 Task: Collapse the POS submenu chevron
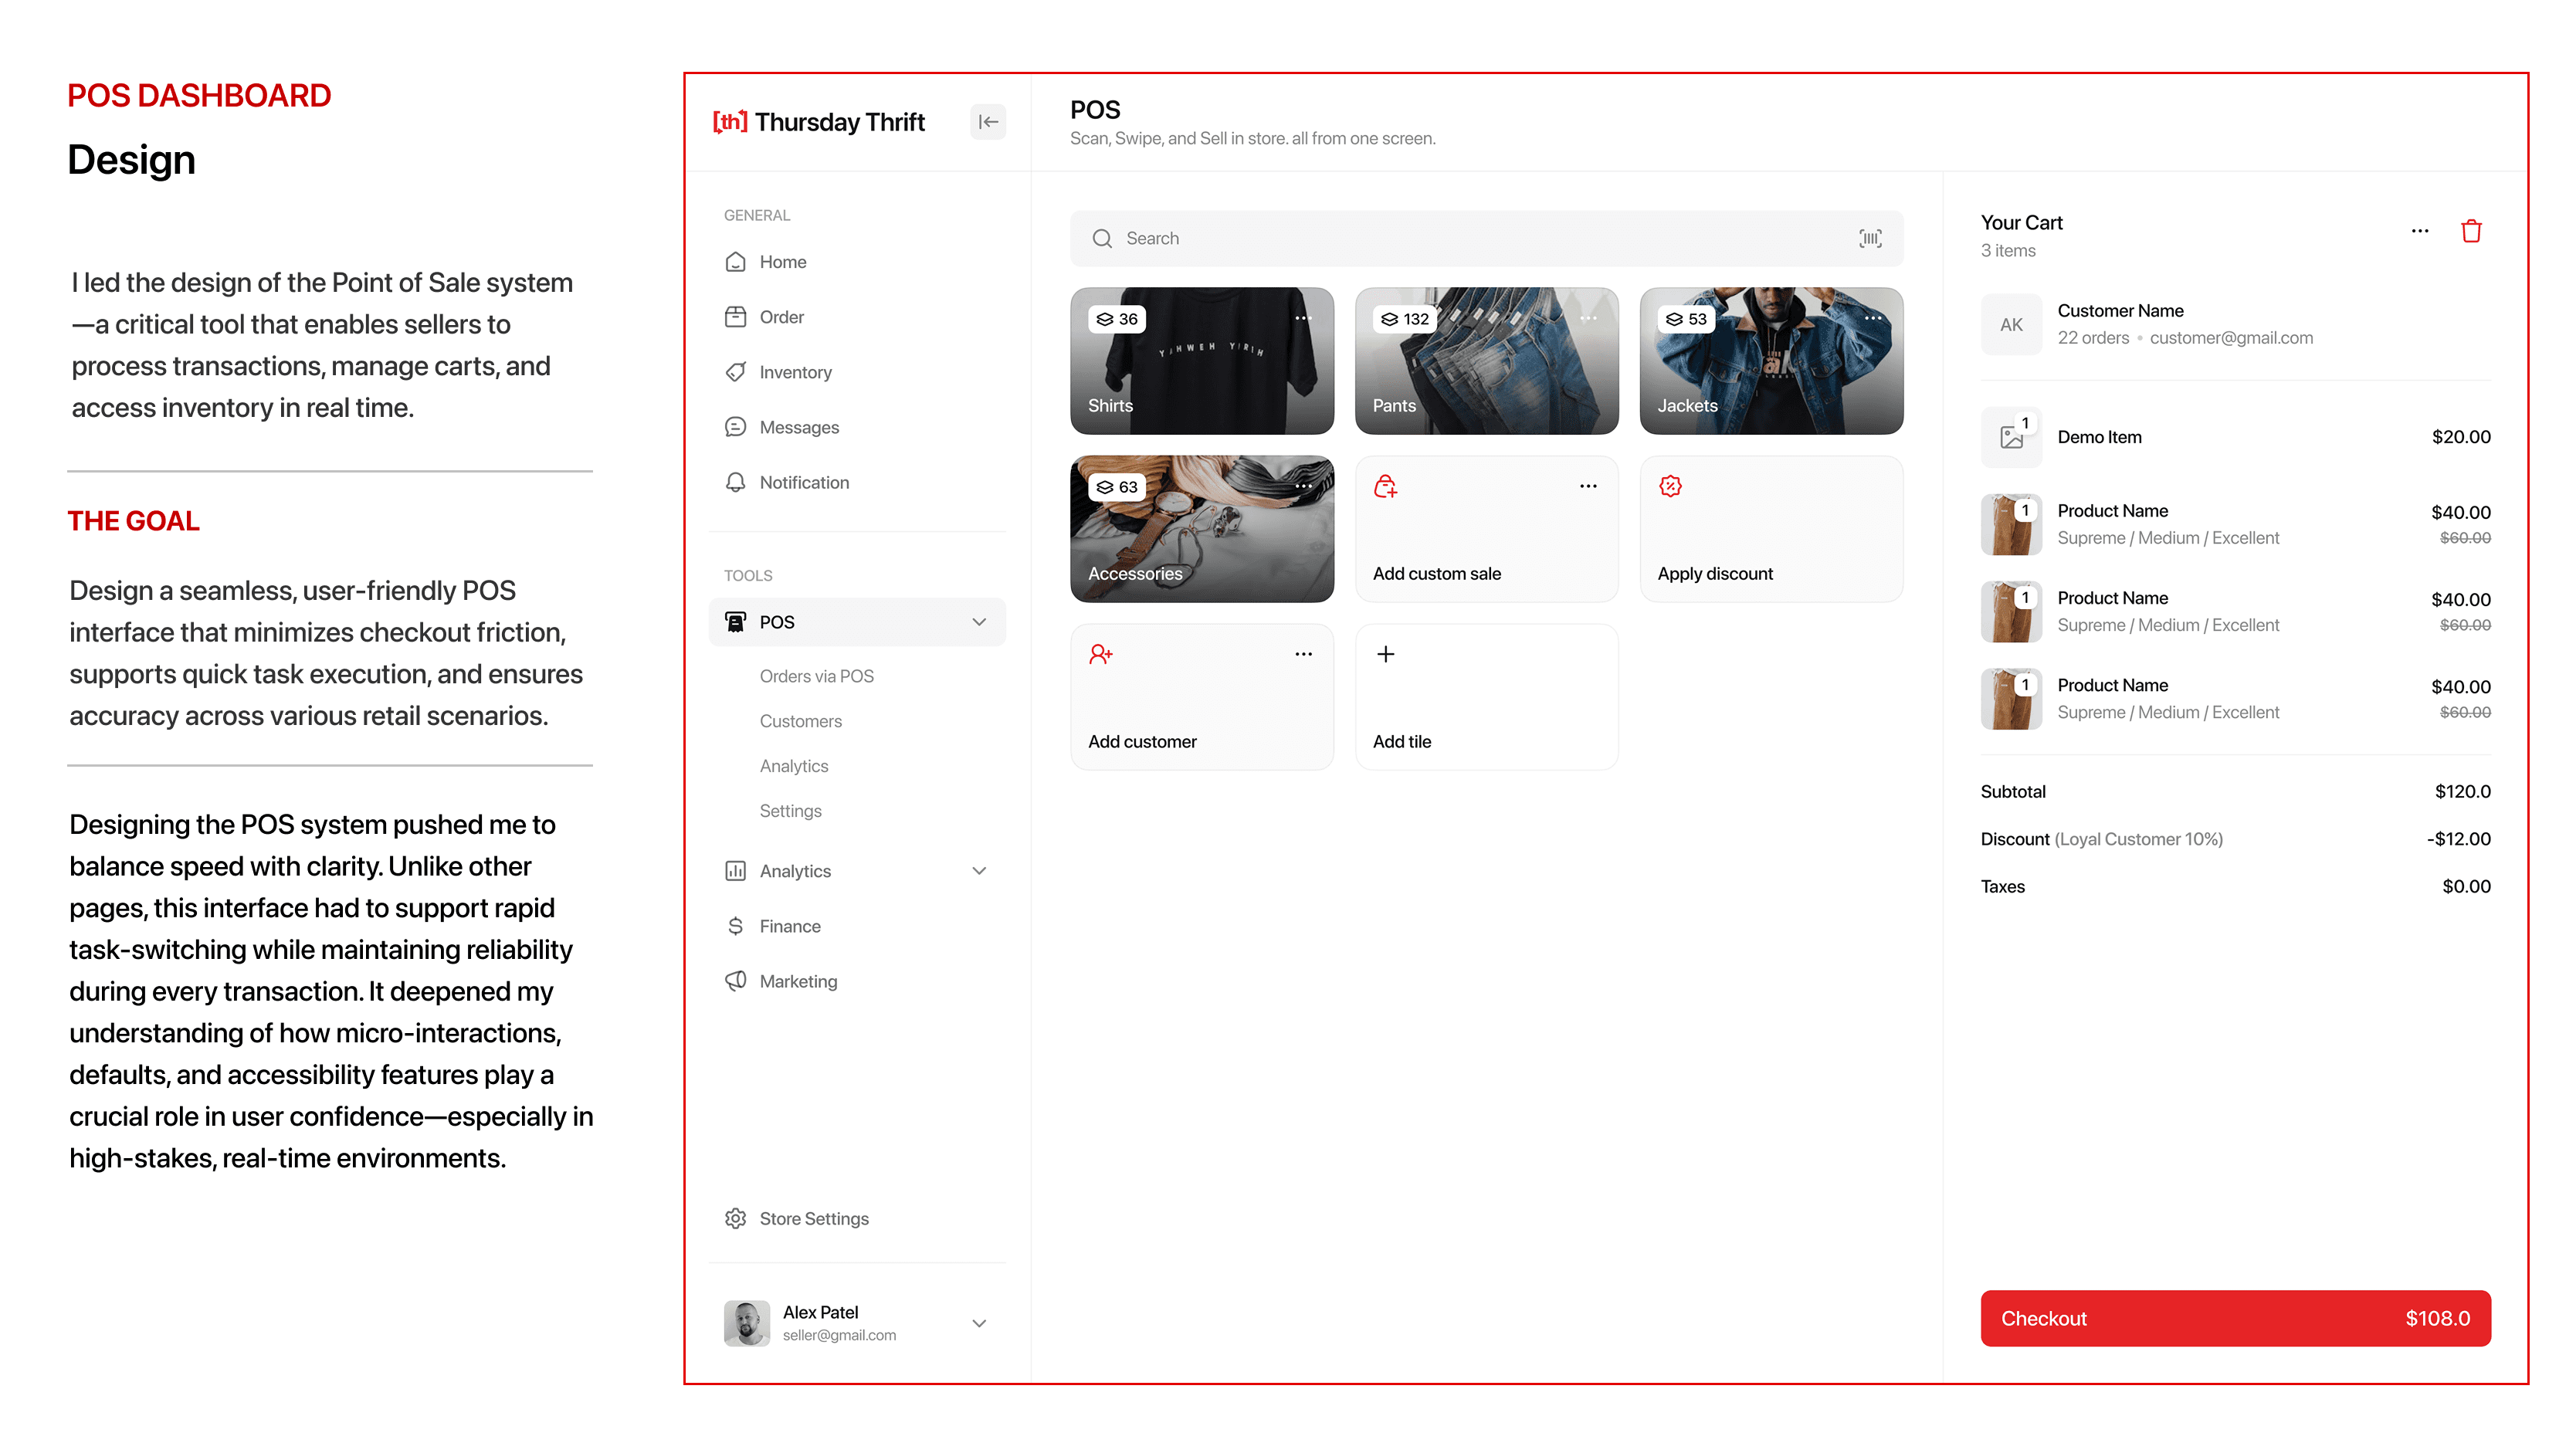pos(979,622)
